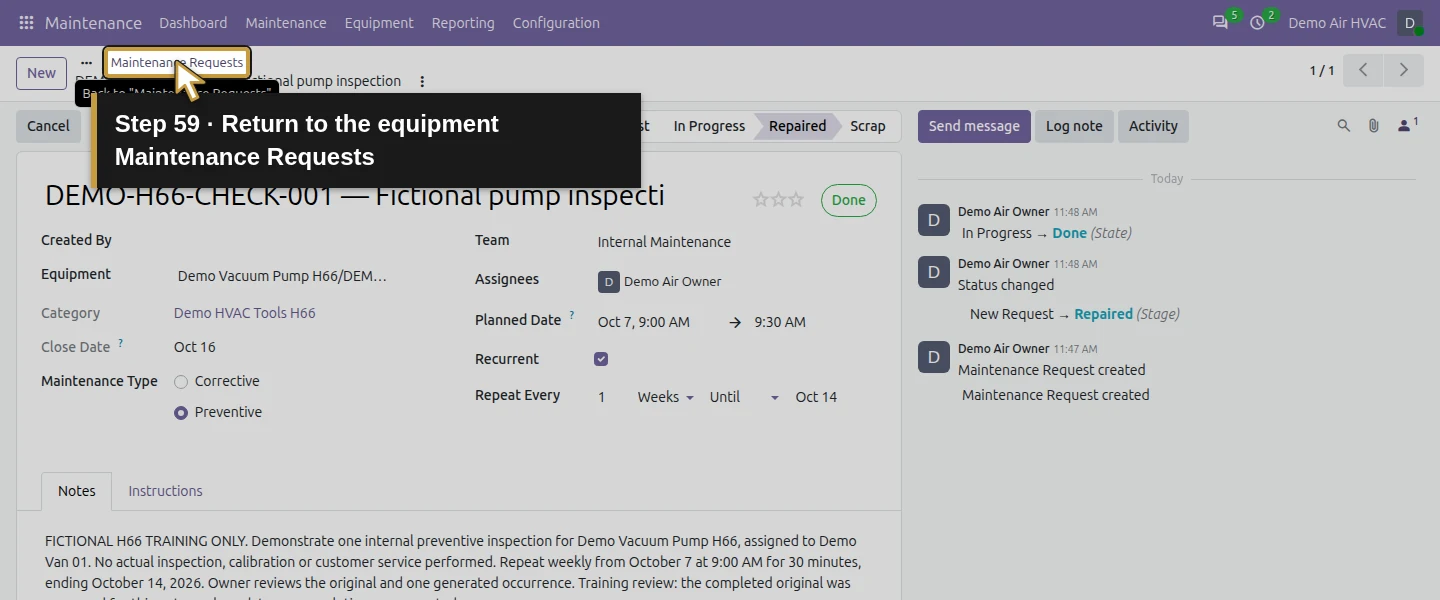The width and height of the screenshot is (1440, 600).
Task: Click the Activity button
Action: point(1153,126)
